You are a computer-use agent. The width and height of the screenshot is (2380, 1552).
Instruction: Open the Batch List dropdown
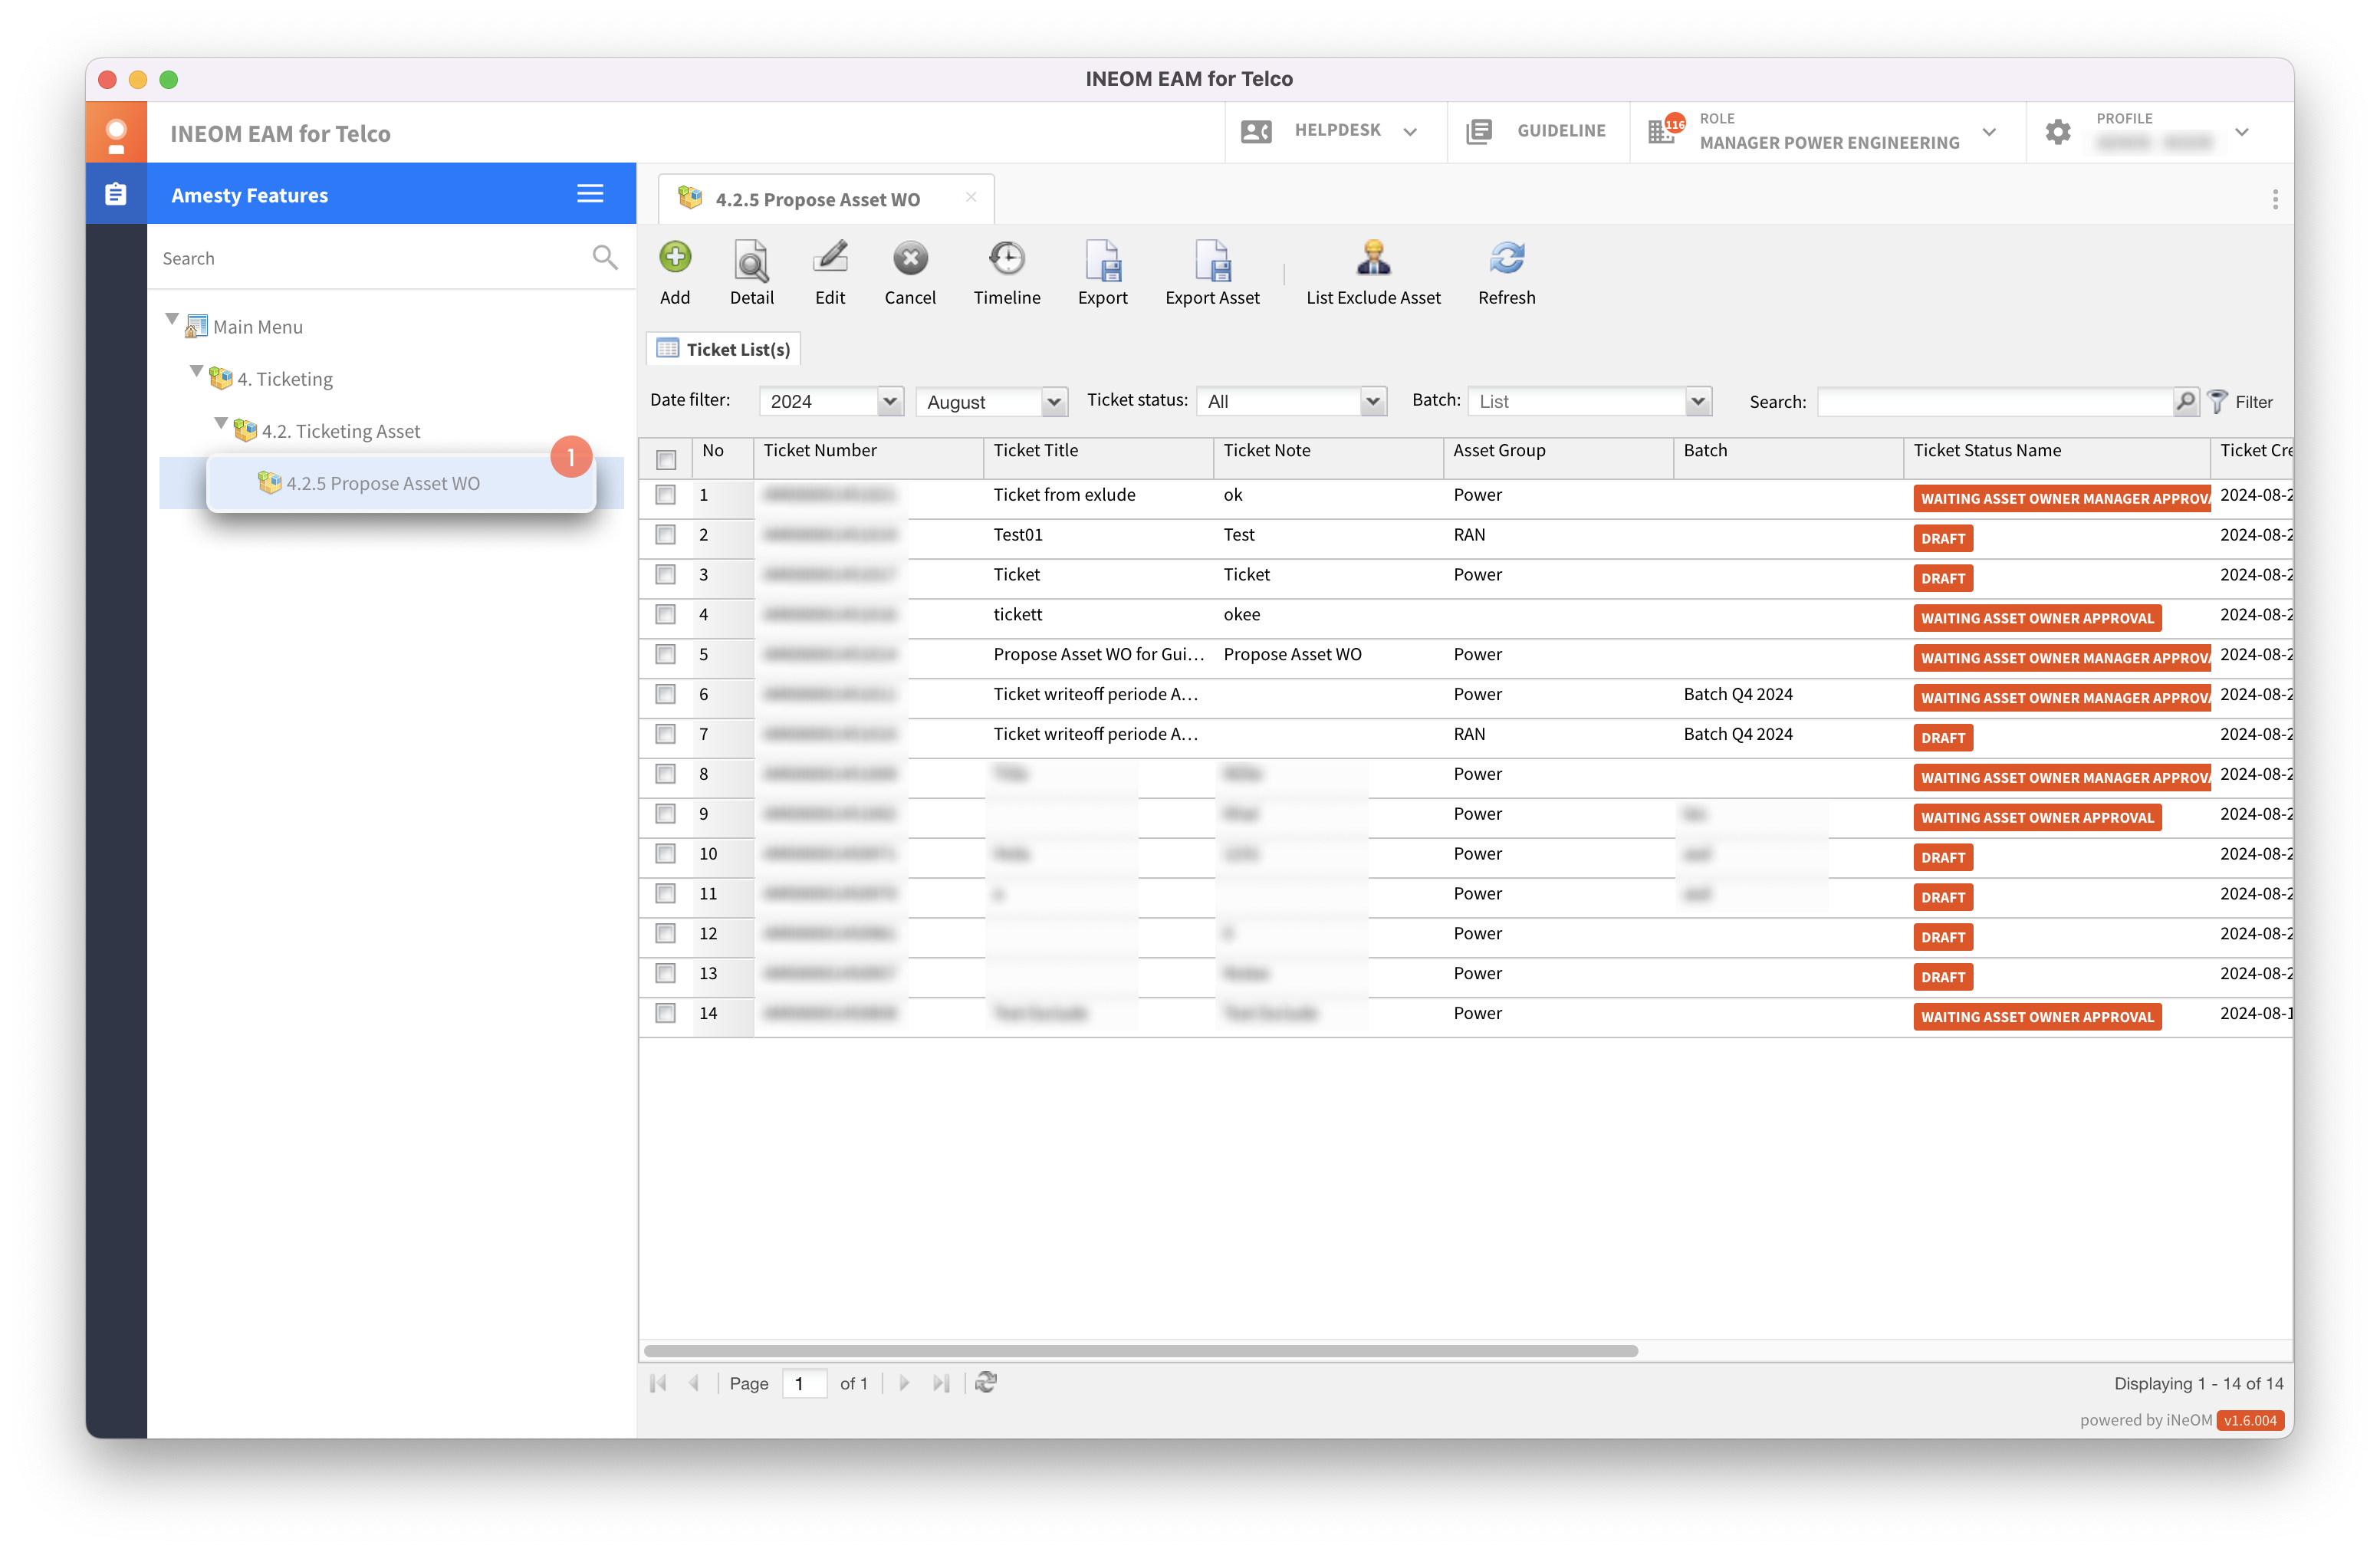pyautogui.click(x=1698, y=402)
